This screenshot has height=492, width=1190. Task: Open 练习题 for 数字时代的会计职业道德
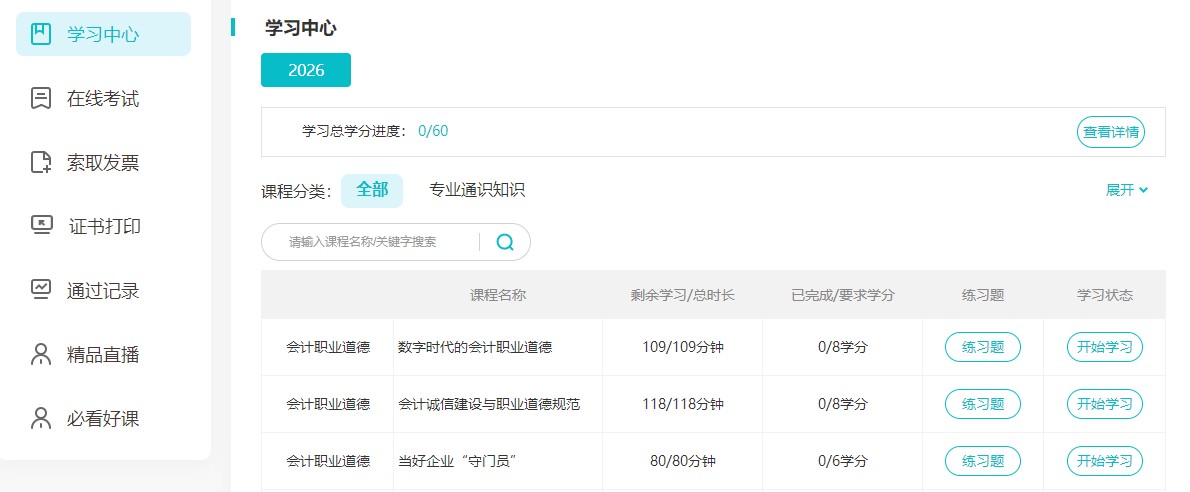[983, 347]
